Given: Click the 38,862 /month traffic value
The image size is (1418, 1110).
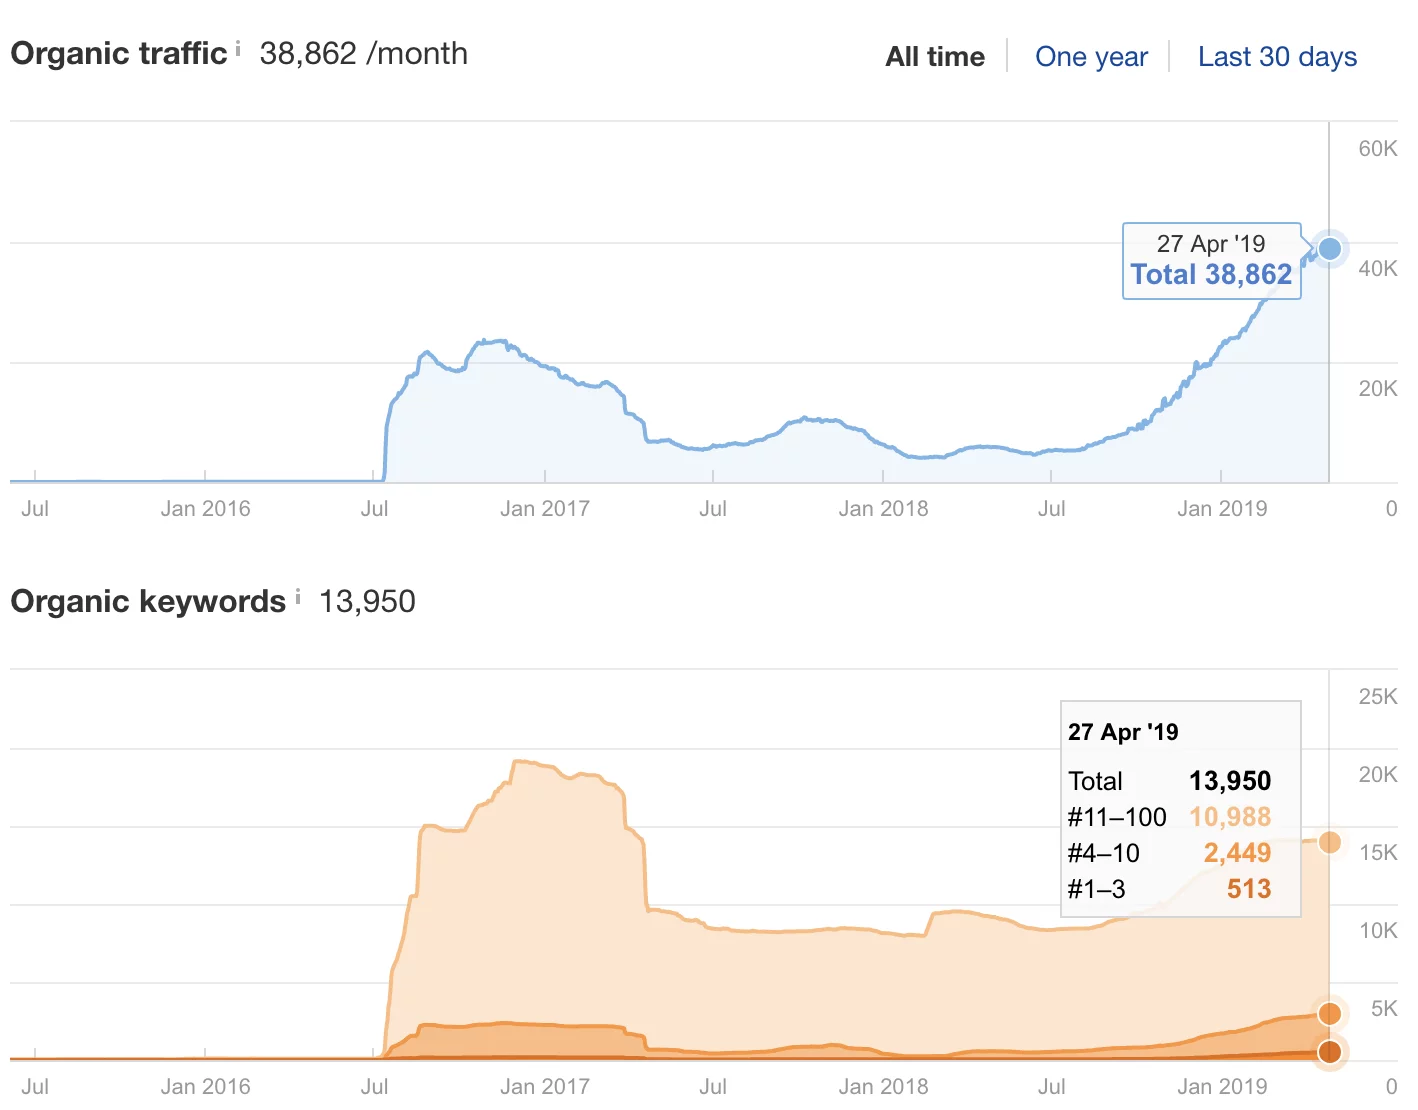Looking at the screenshot, I should click(x=363, y=53).
